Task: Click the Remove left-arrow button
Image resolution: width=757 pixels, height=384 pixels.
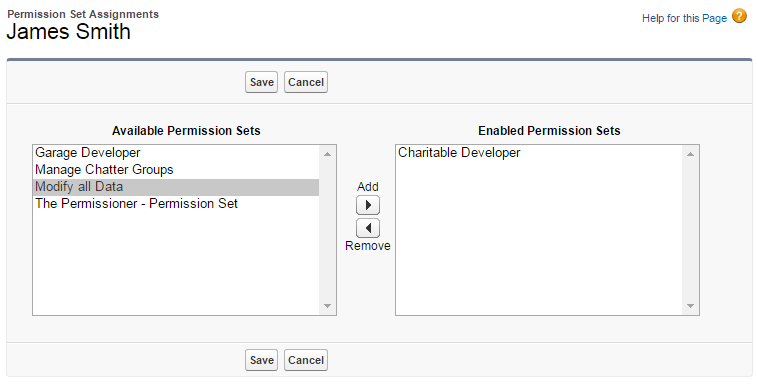Action: coord(368,228)
